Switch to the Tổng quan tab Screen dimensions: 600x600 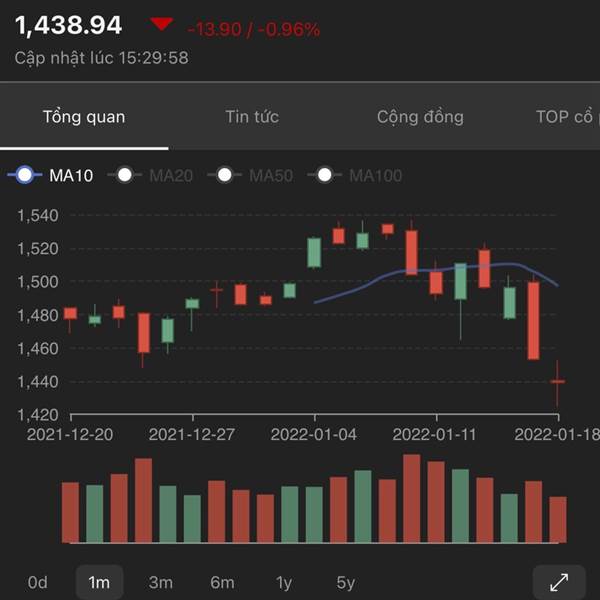[x=84, y=117]
